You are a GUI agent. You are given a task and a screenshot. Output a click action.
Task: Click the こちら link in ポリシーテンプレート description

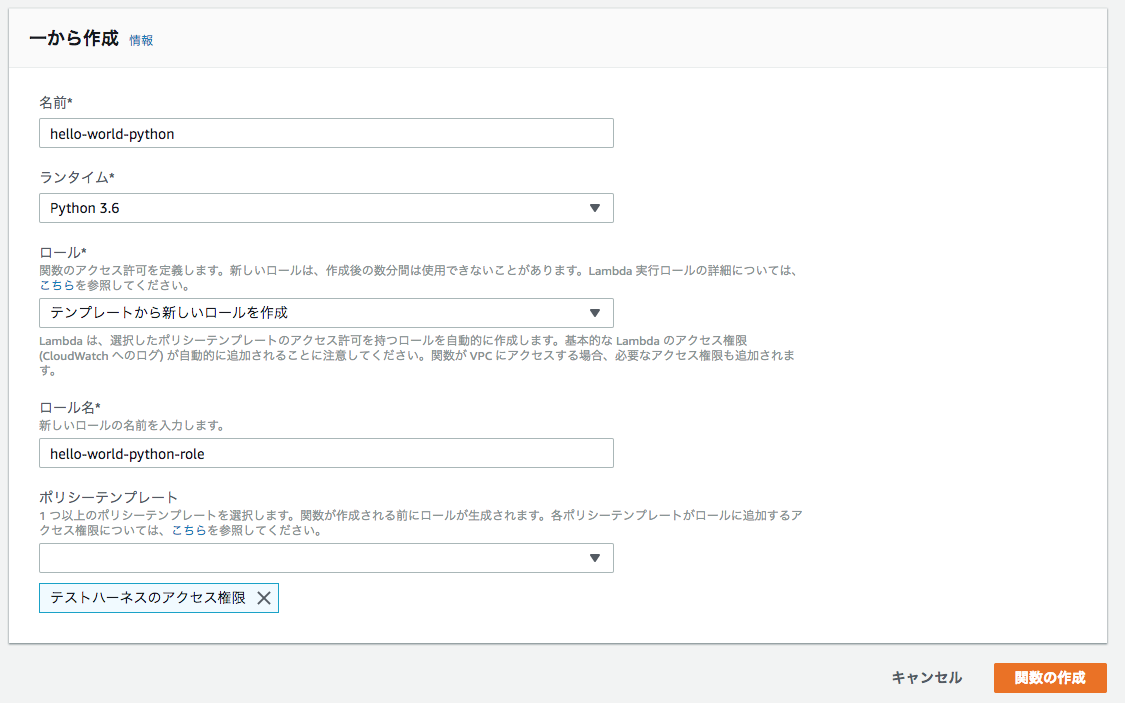tap(189, 530)
